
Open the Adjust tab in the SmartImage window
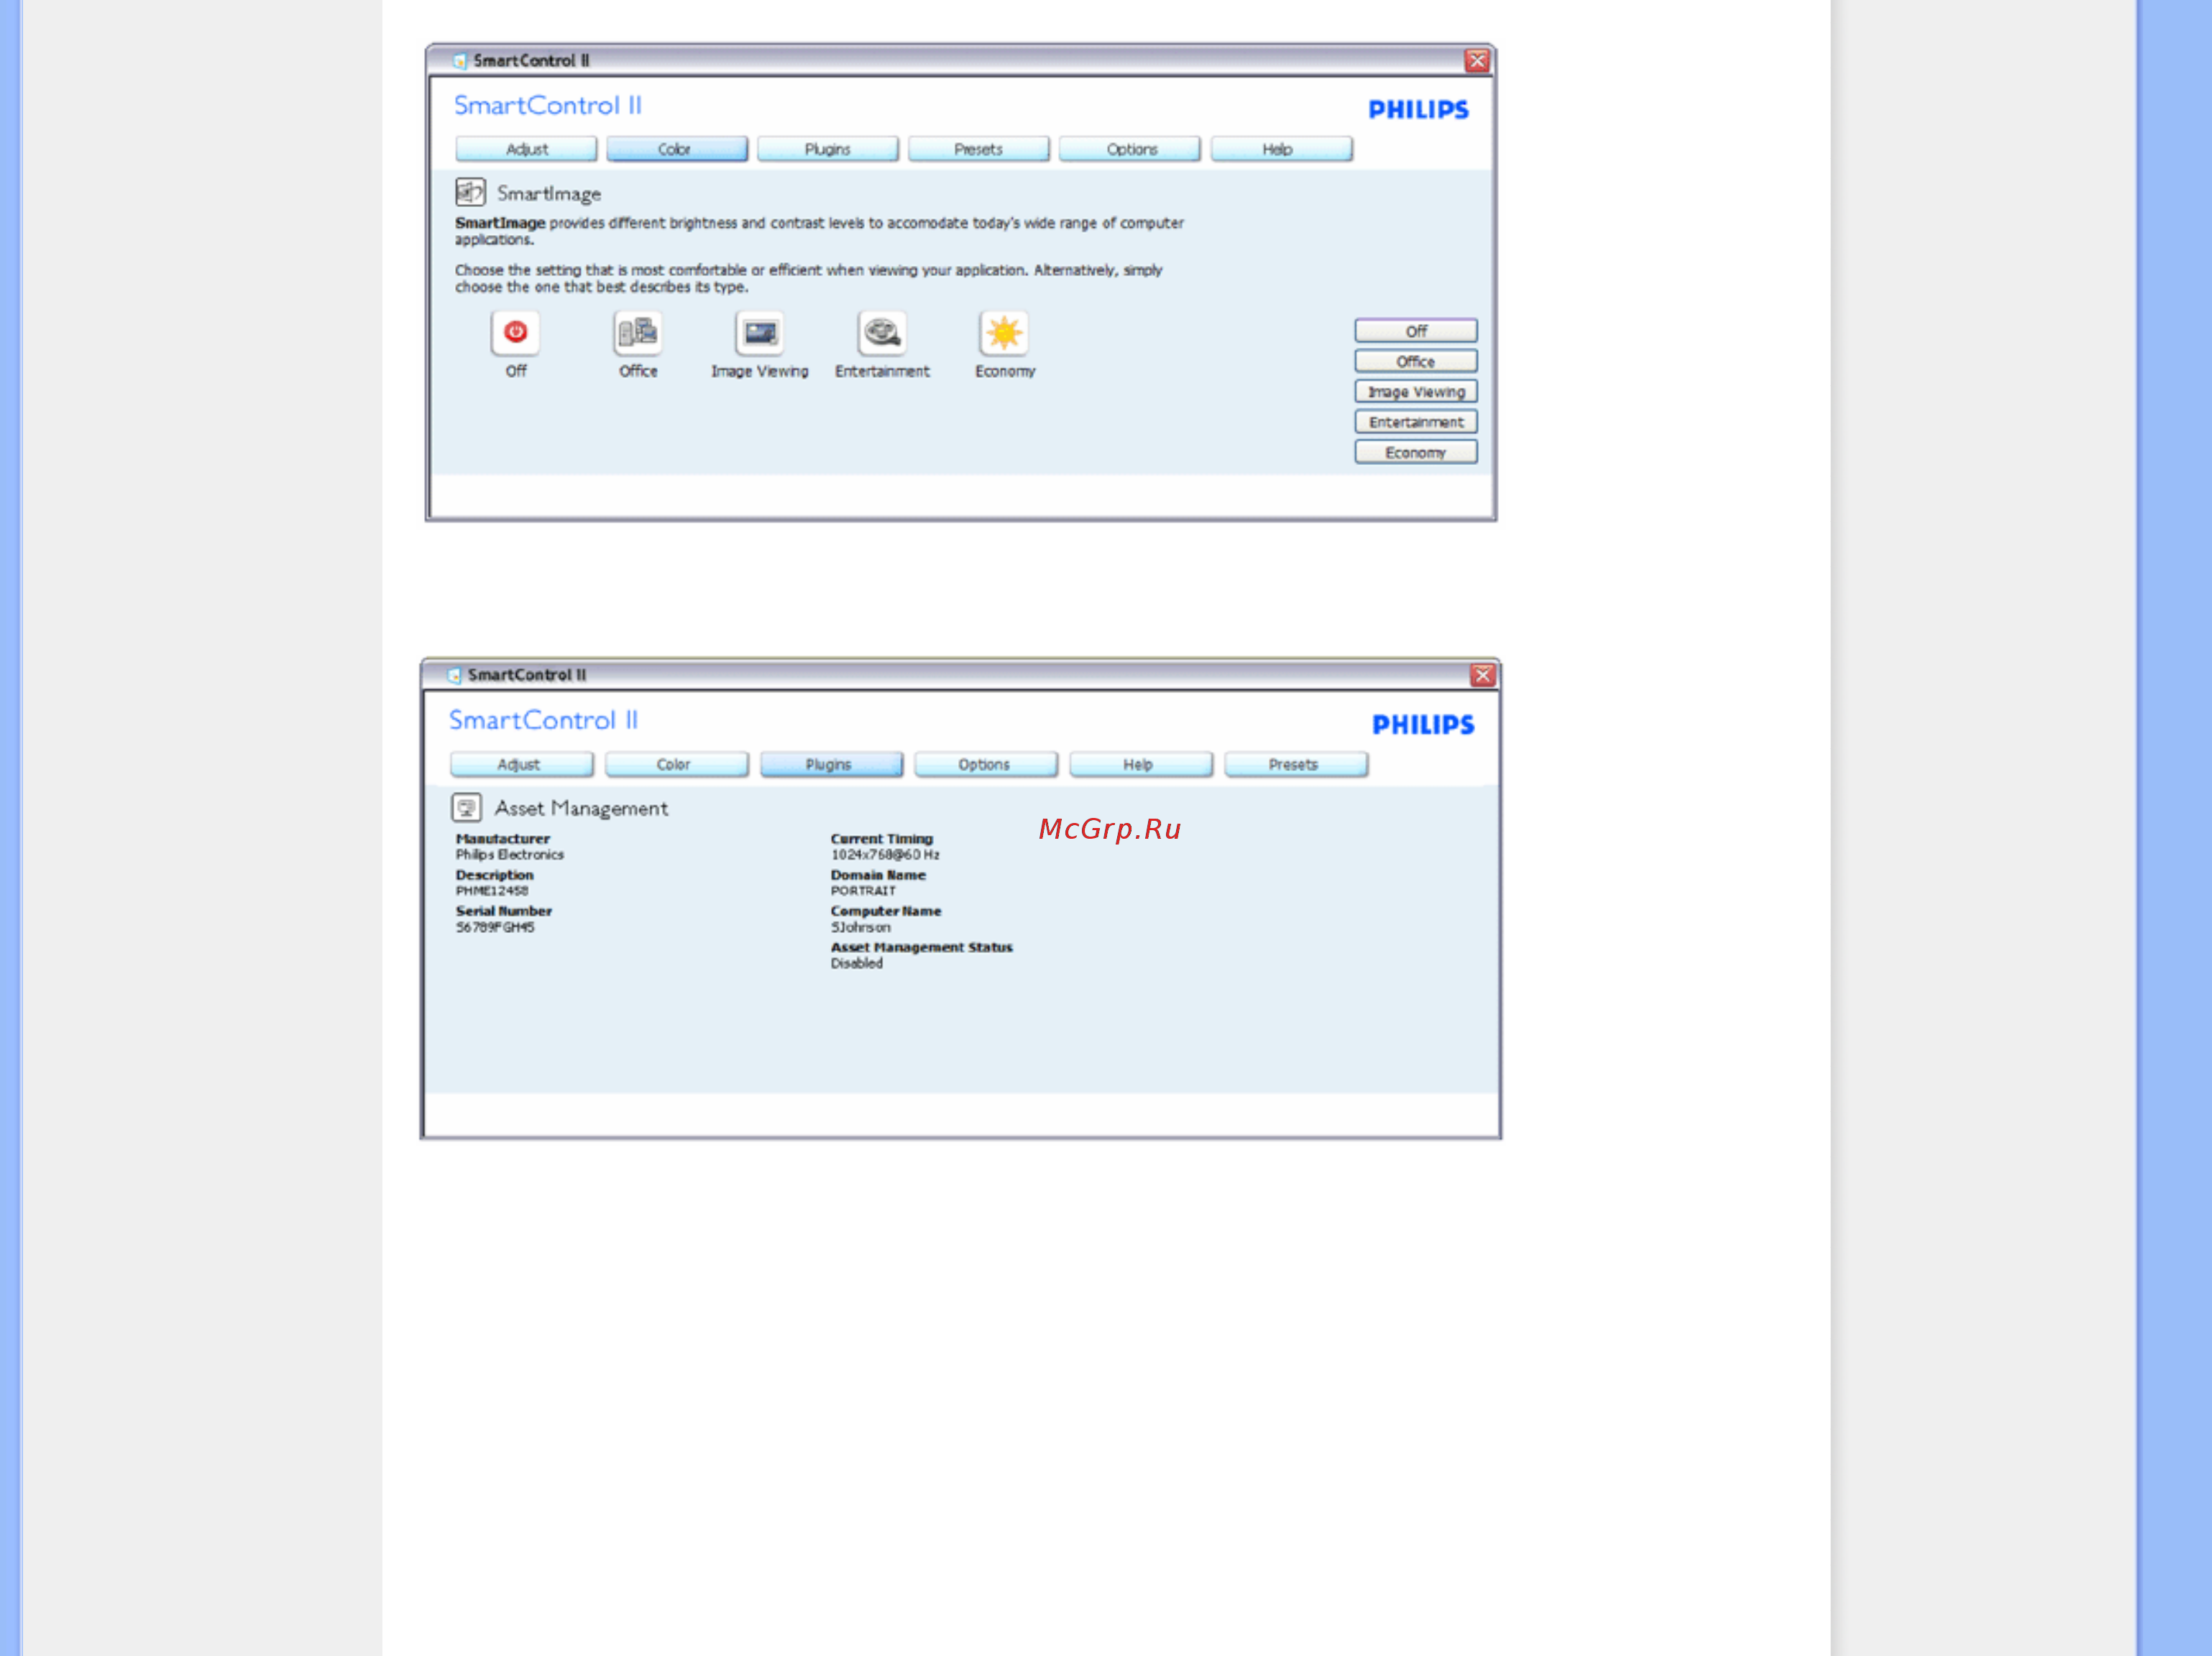526,149
